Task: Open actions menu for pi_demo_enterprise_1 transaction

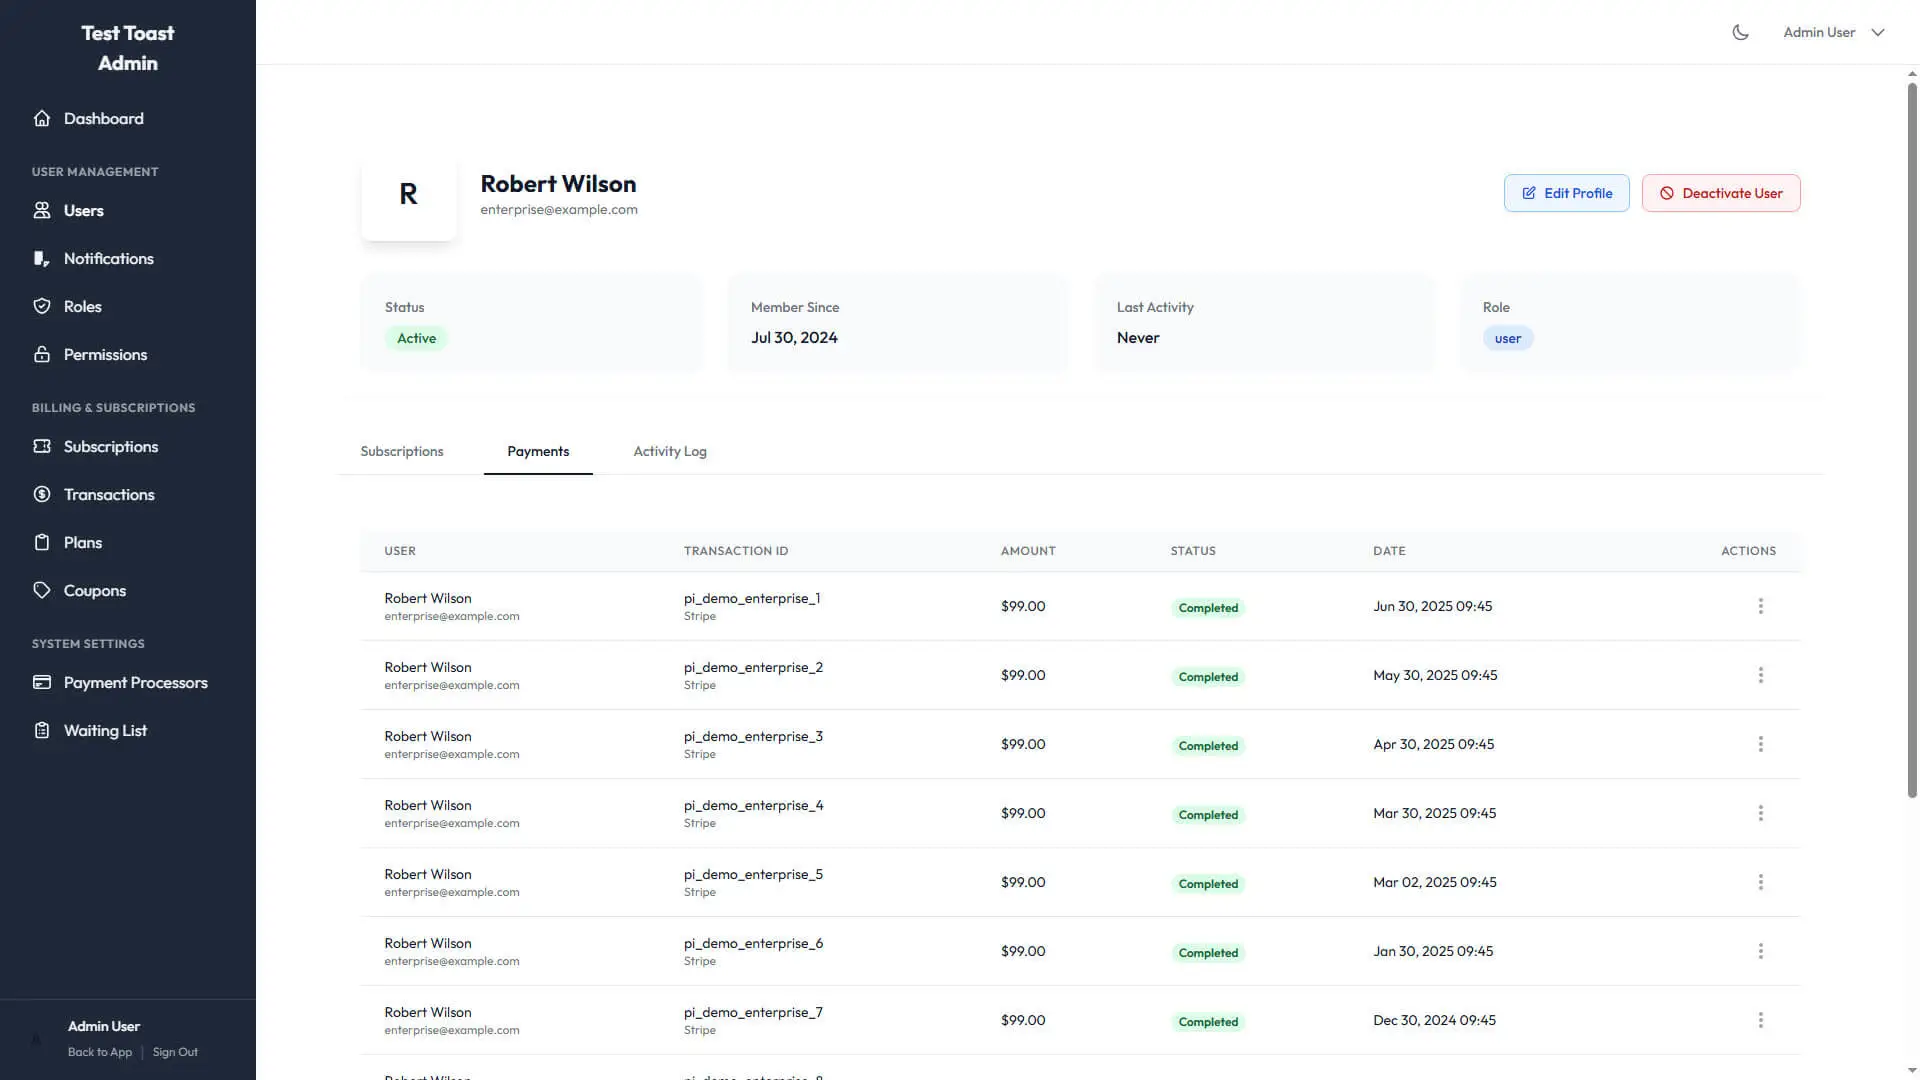Action: pyautogui.click(x=1760, y=606)
